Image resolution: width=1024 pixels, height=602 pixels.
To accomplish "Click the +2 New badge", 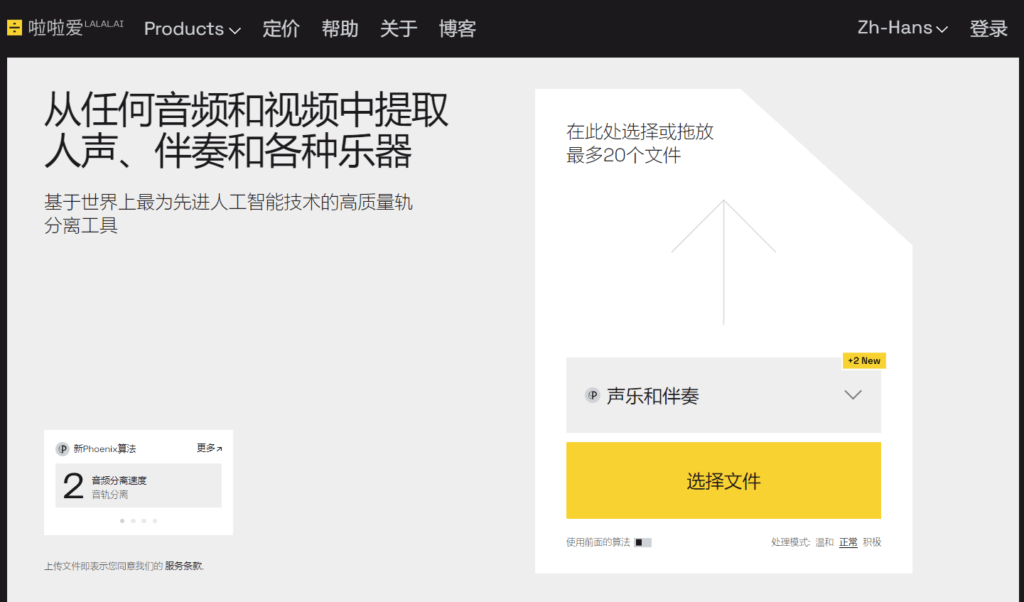I will tap(863, 360).
